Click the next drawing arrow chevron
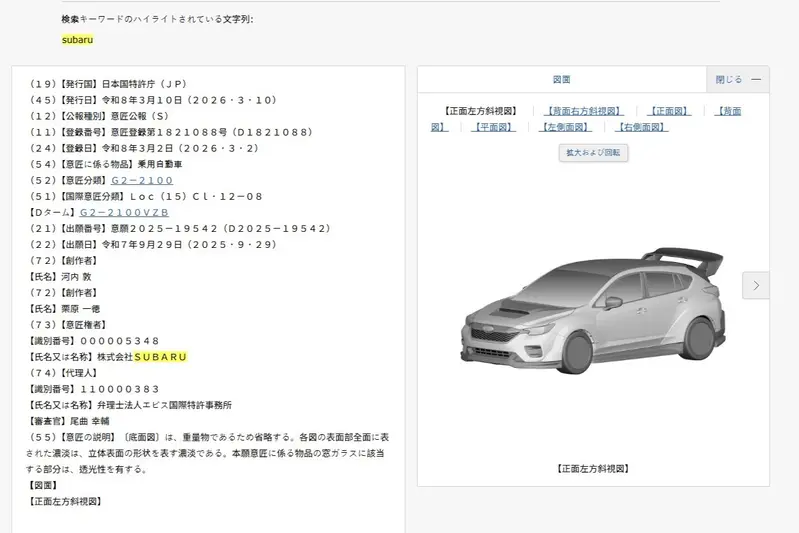This screenshot has width=799, height=533. (x=755, y=285)
